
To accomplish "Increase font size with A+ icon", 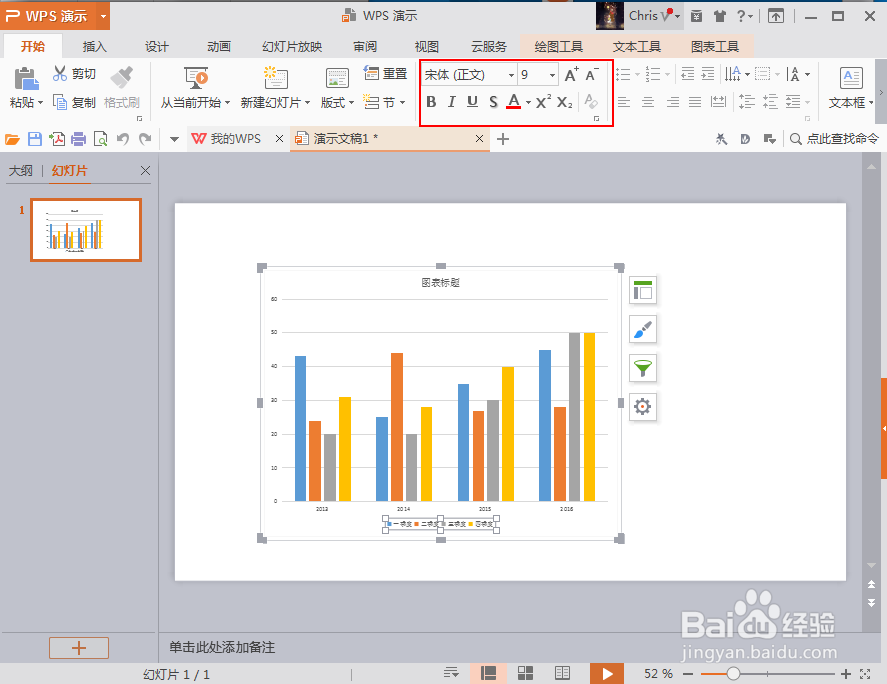I will coord(571,74).
